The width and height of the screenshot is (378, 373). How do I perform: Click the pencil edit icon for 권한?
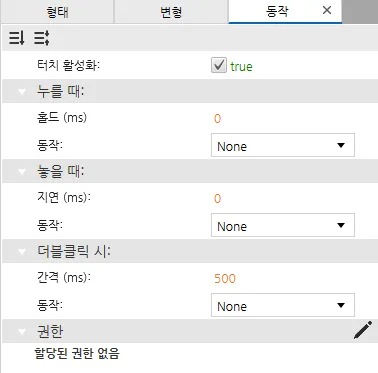(363, 330)
